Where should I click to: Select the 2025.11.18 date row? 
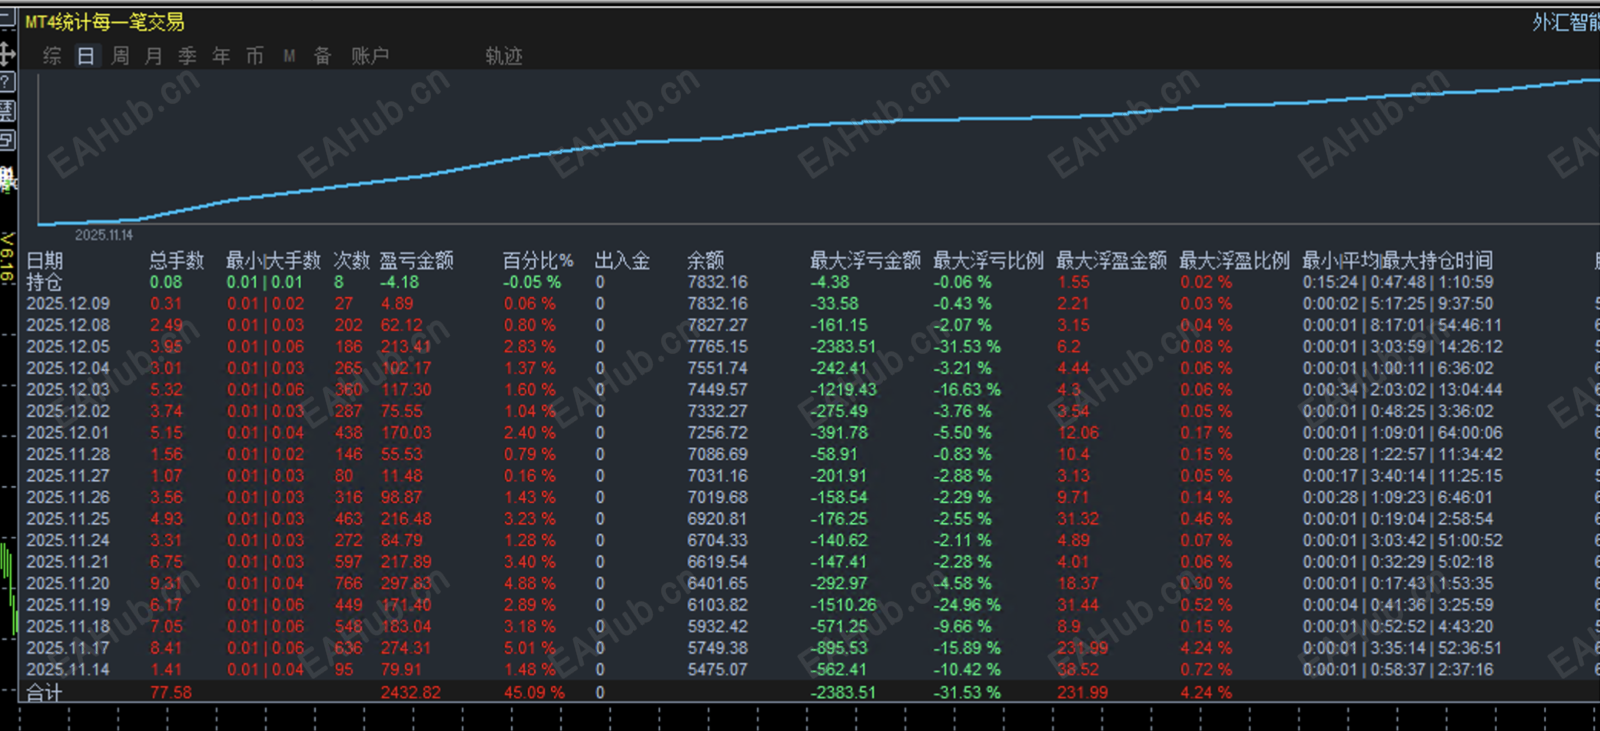[x=68, y=627]
